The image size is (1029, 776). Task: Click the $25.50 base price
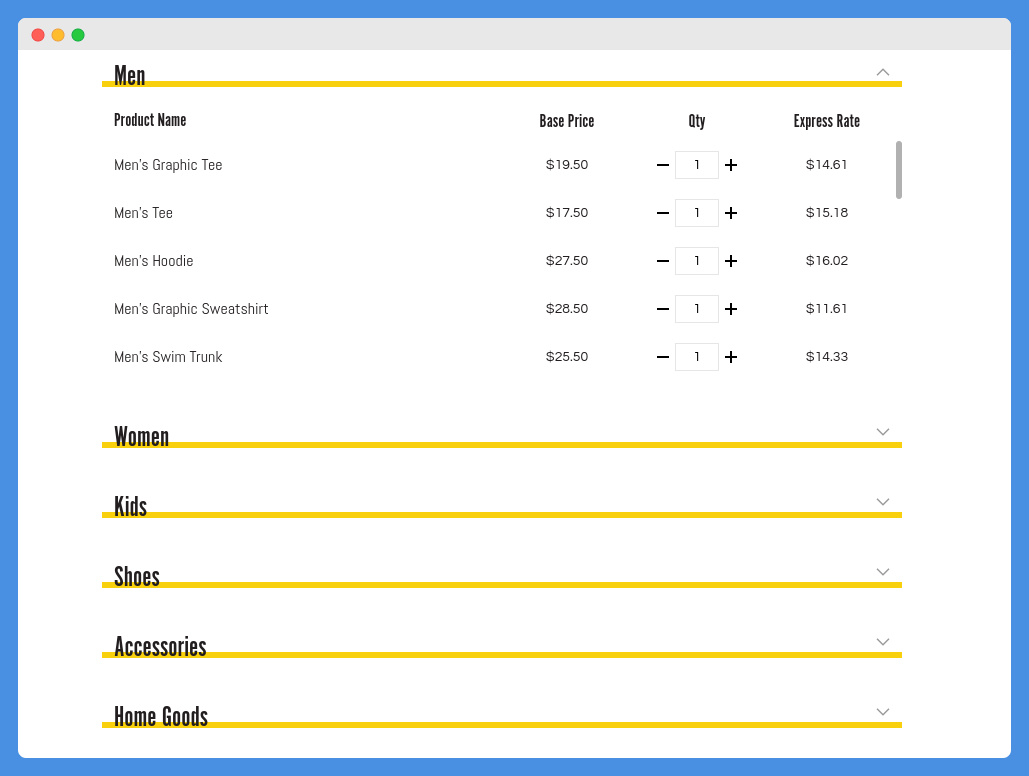pyautogui.click(x=567, y=356)
